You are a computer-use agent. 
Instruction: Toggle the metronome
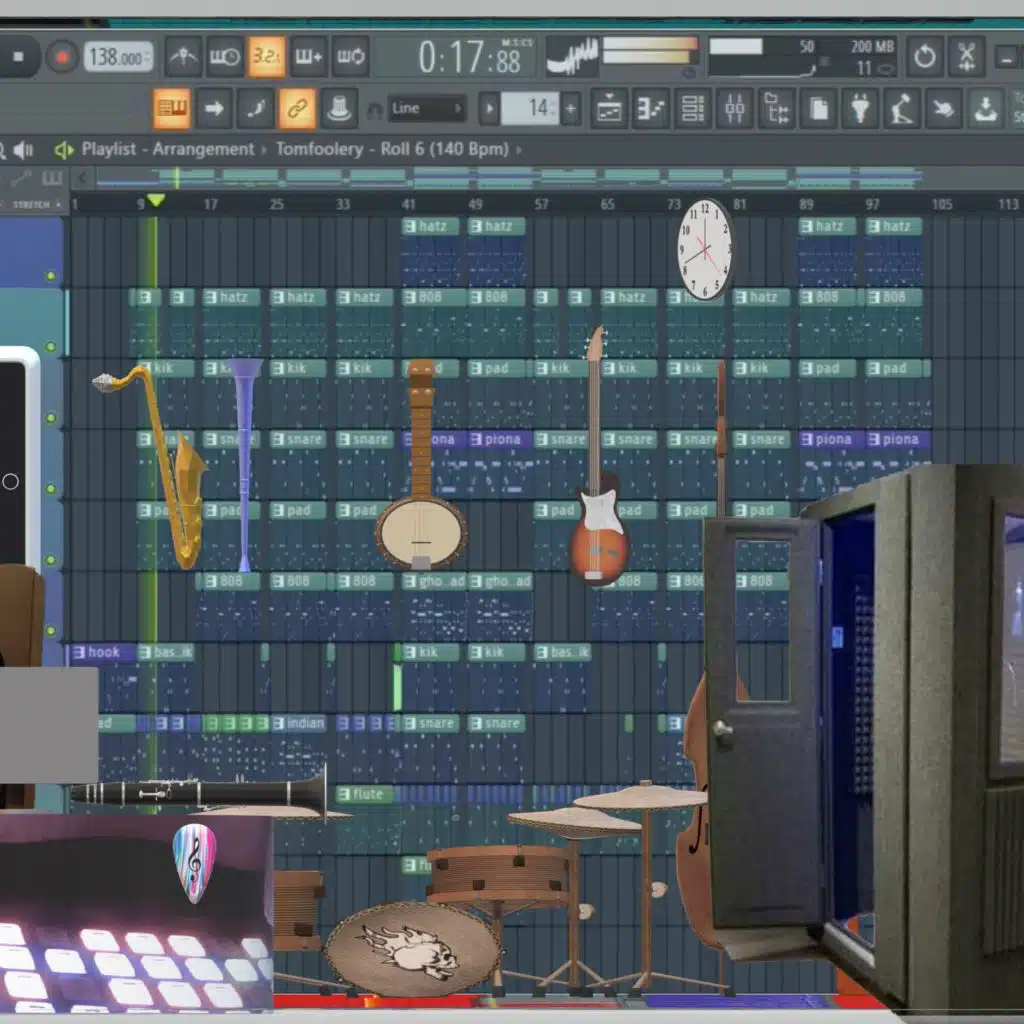(x=182, y=57)
